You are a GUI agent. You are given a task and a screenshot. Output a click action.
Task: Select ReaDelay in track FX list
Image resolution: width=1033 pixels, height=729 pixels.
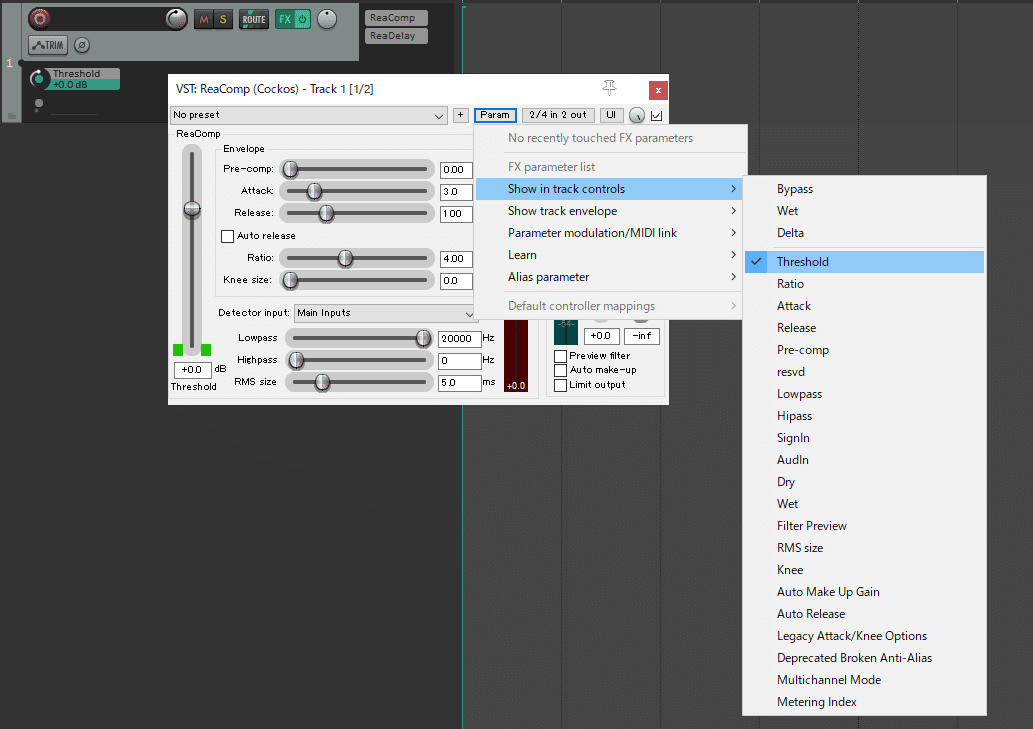click(396, 36)
